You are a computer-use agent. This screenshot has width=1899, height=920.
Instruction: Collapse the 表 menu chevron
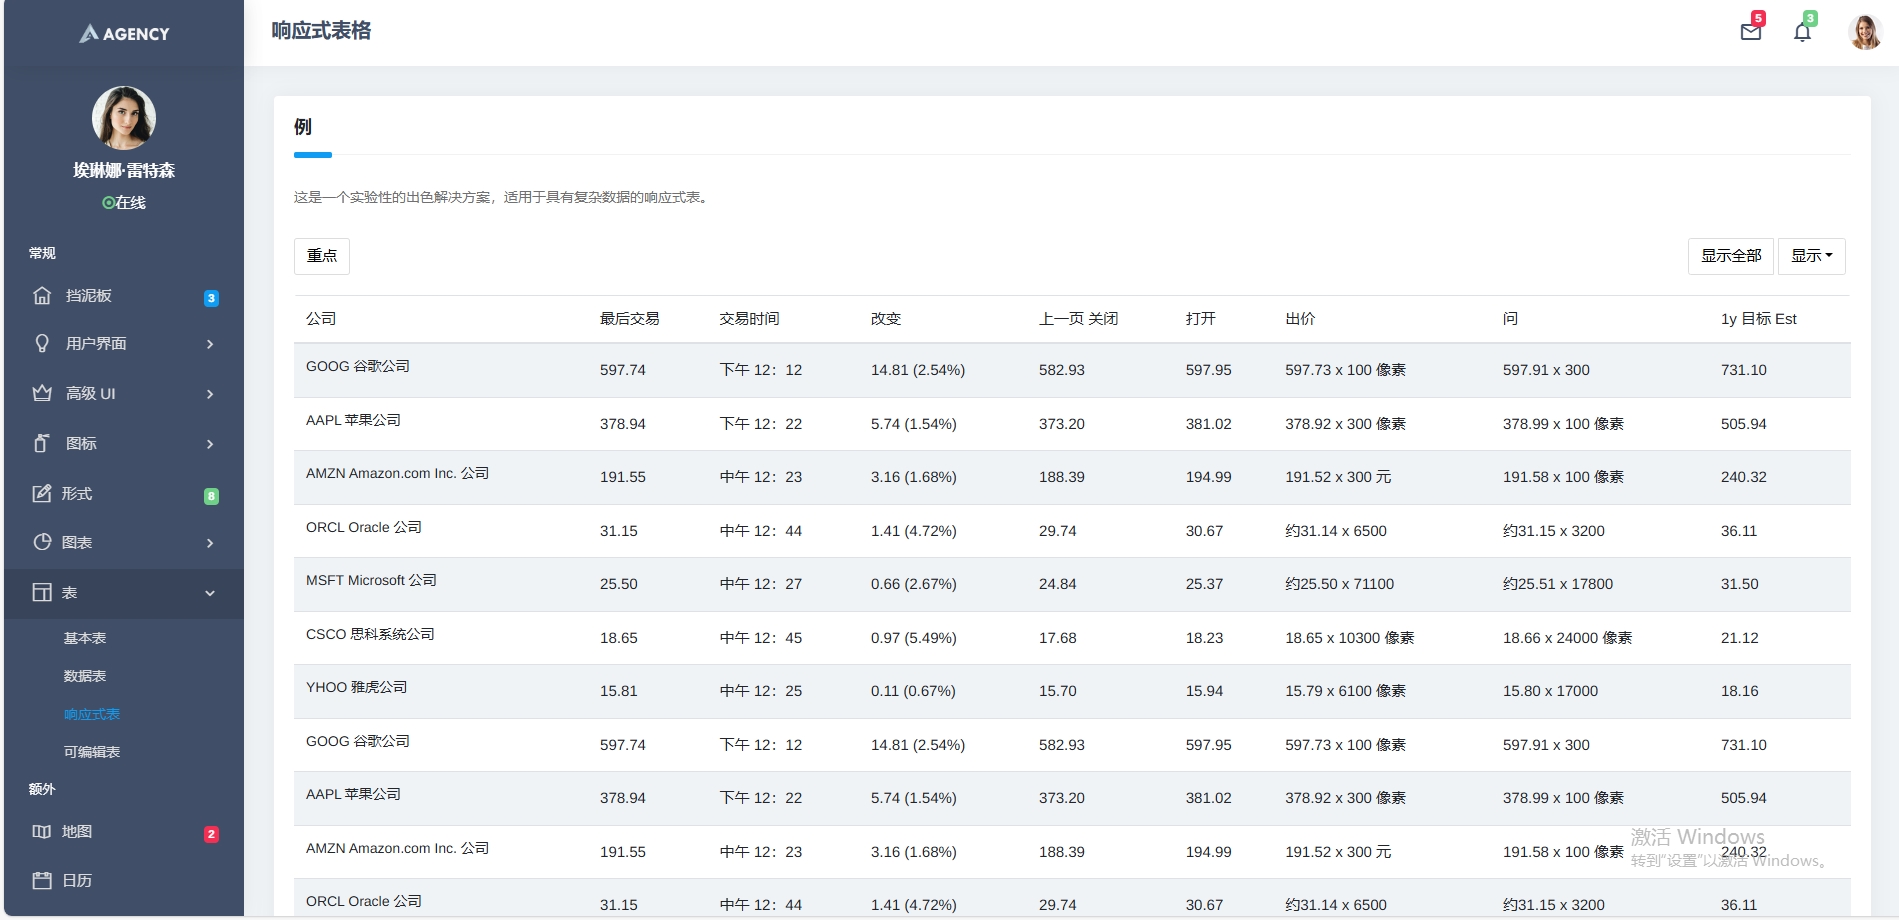pyautogui.click(x=210, y=593)
